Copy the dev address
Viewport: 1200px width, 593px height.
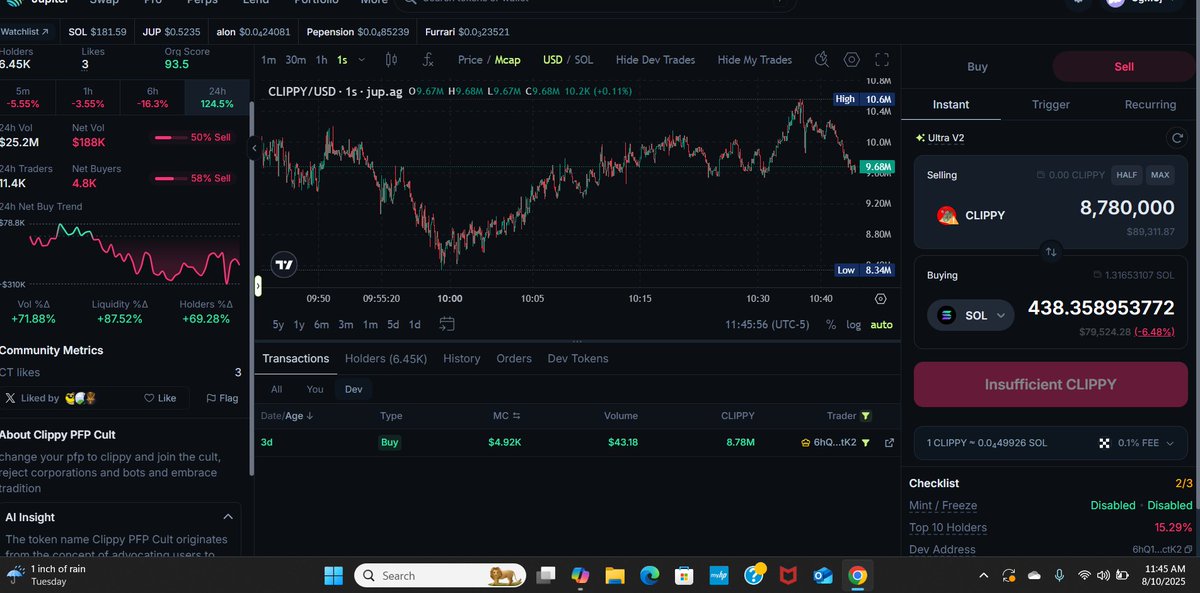pos(1189,550)
